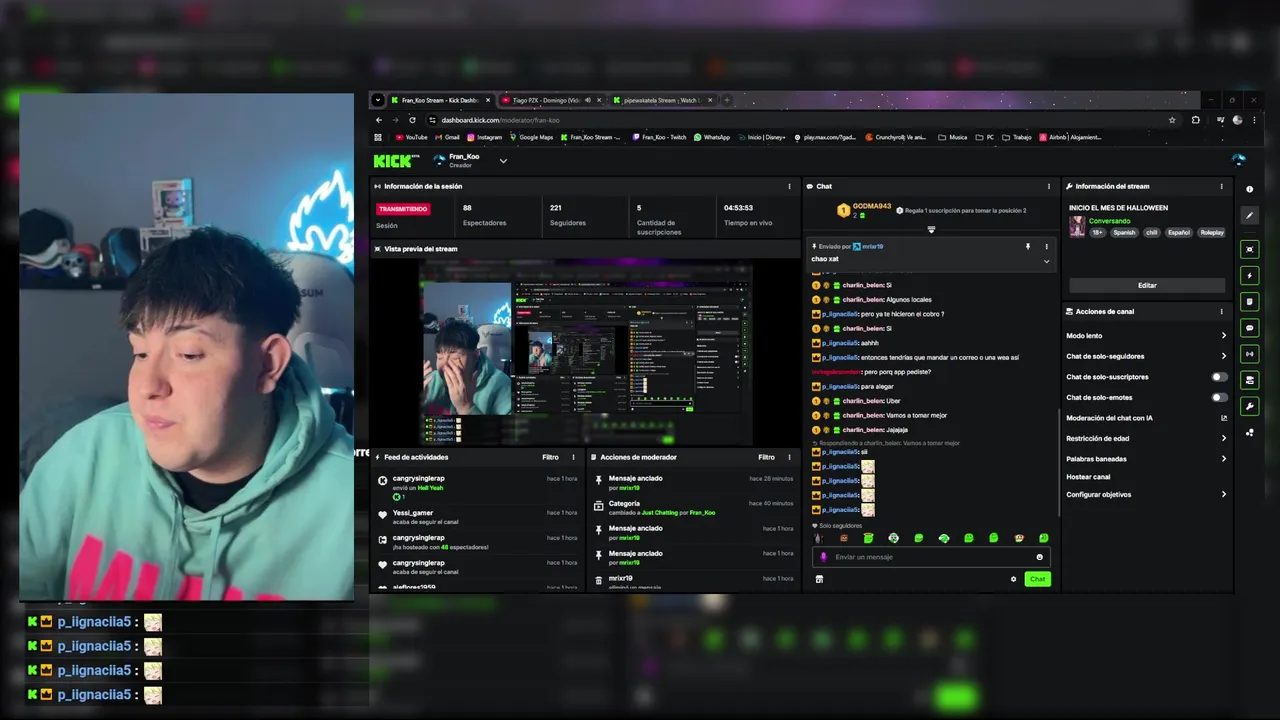The height and width of the screenshot is (720, 1280).
Task: Click GODMA943 in chat leaderboard
Action: point(871,207)
